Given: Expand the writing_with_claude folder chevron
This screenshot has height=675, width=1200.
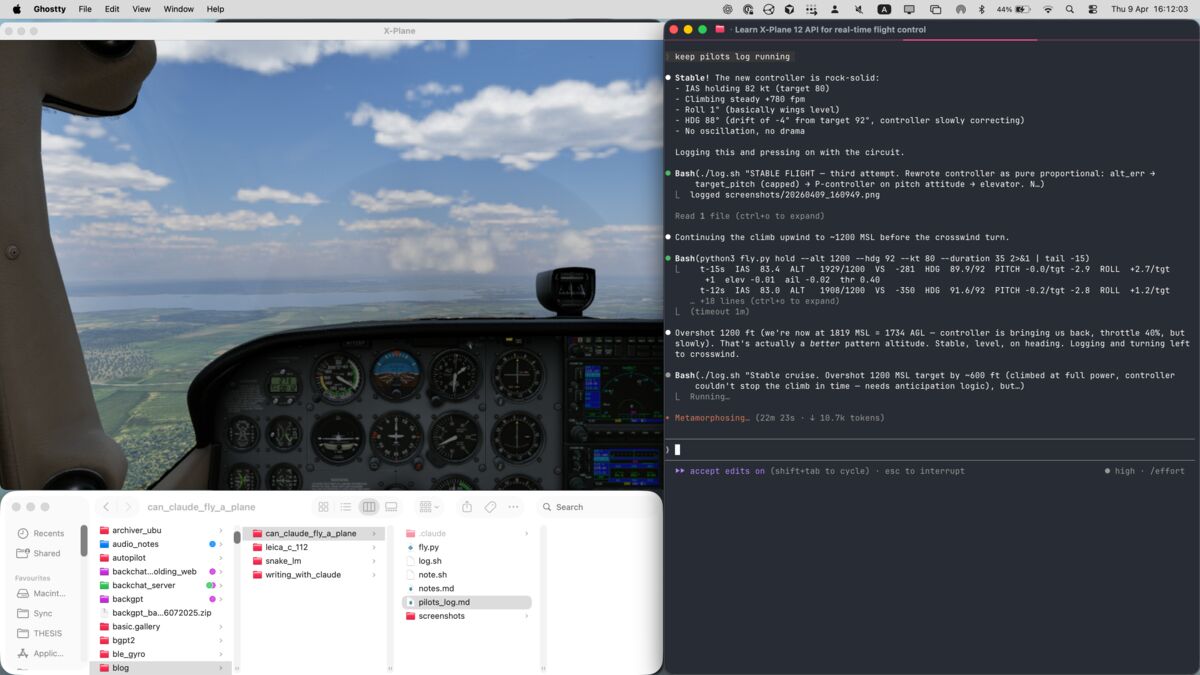Looking at the screenshot, I should (374, 575).
